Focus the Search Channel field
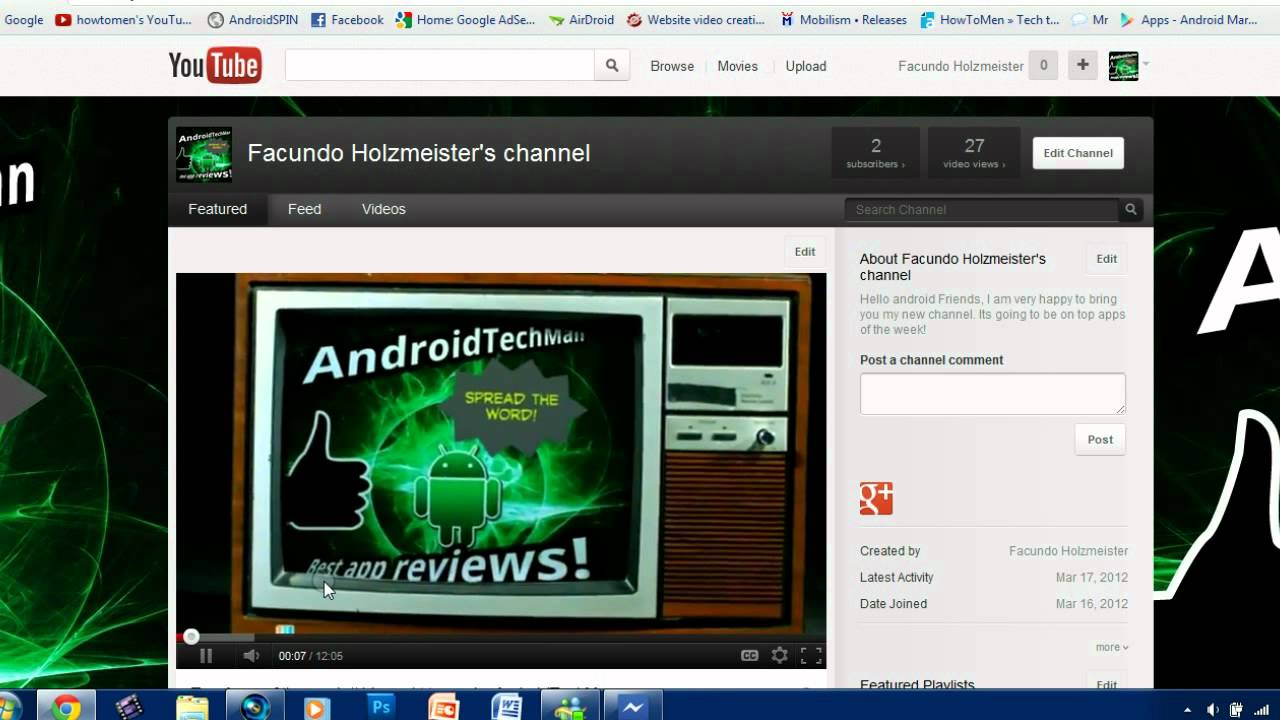Image resolution: width=1280 pixels, height=720 pixels. click(983, 209)
